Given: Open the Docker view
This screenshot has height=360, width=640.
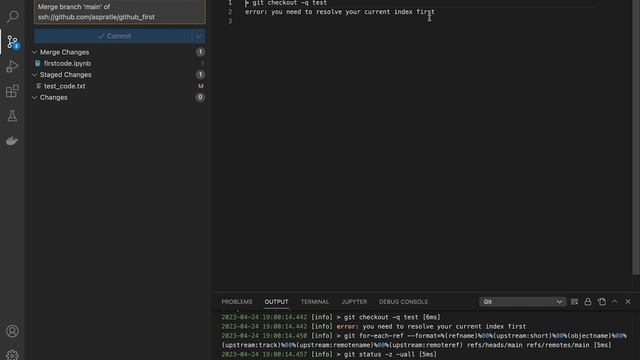Looking at the screenshot, I should pyautogui.click(x=12, y=141).
